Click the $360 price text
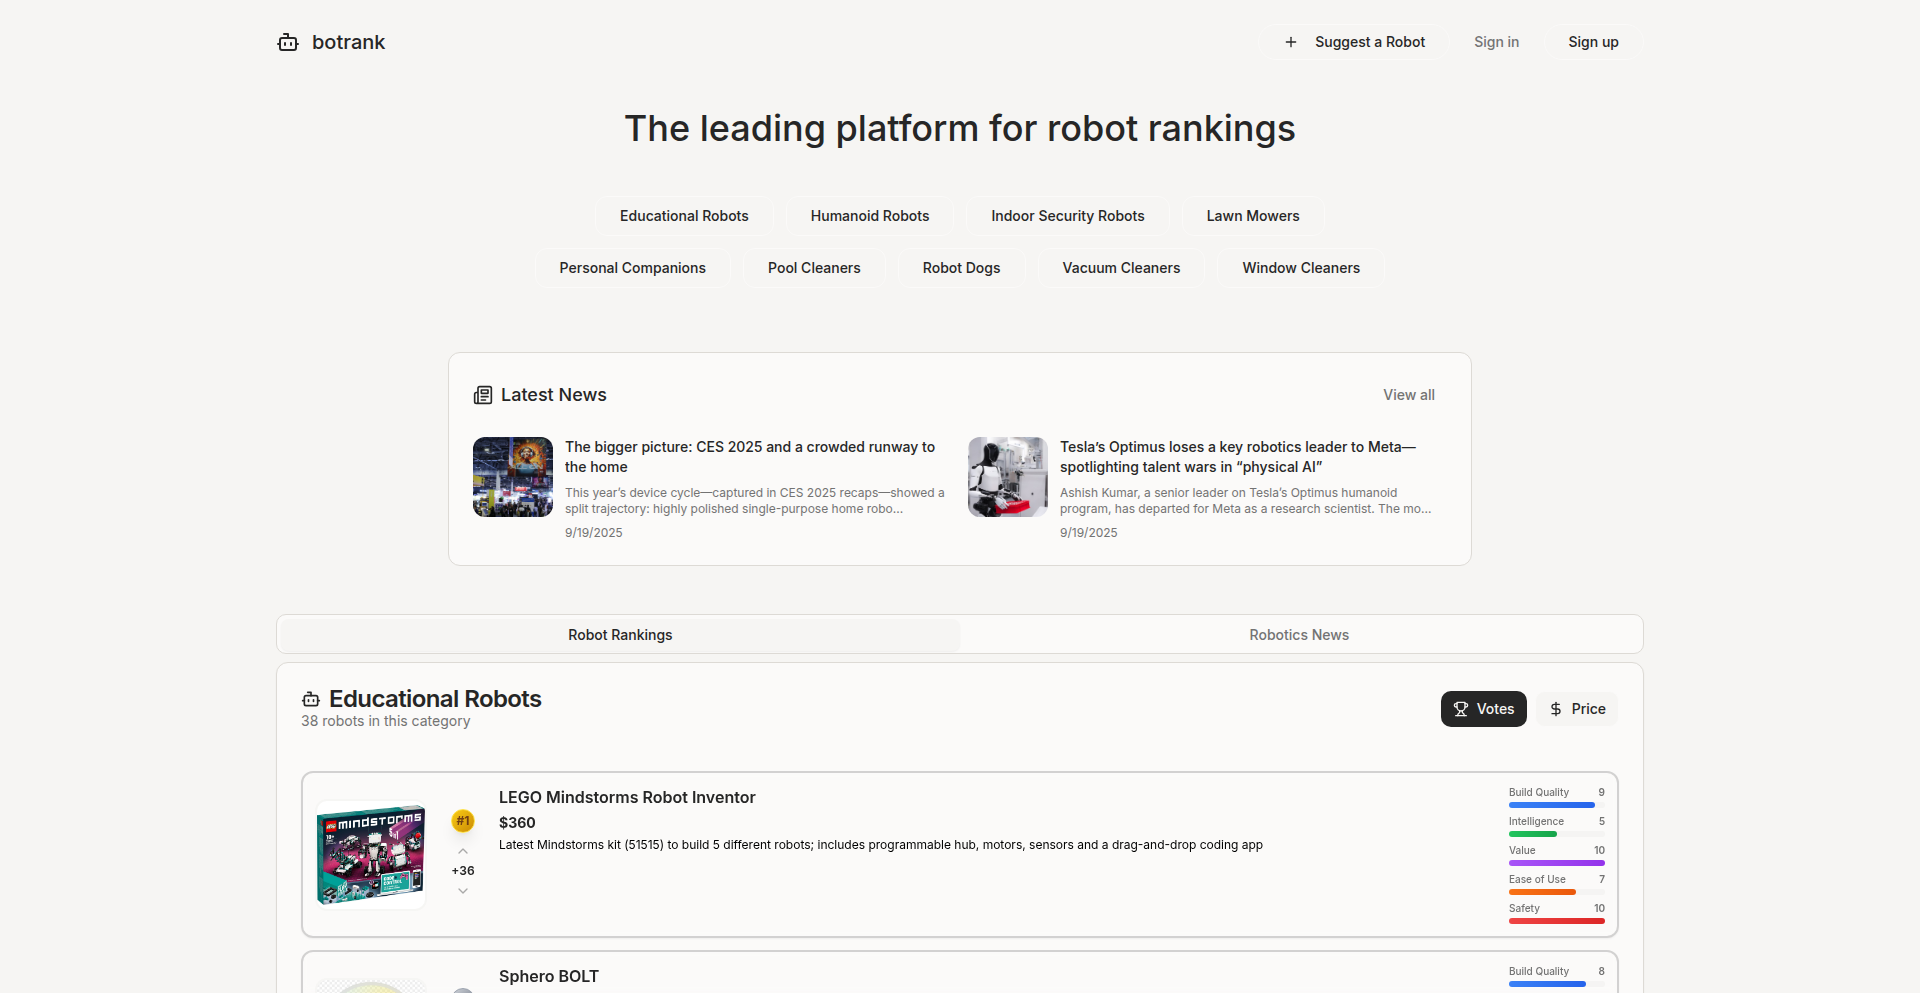 pos(517,823)
